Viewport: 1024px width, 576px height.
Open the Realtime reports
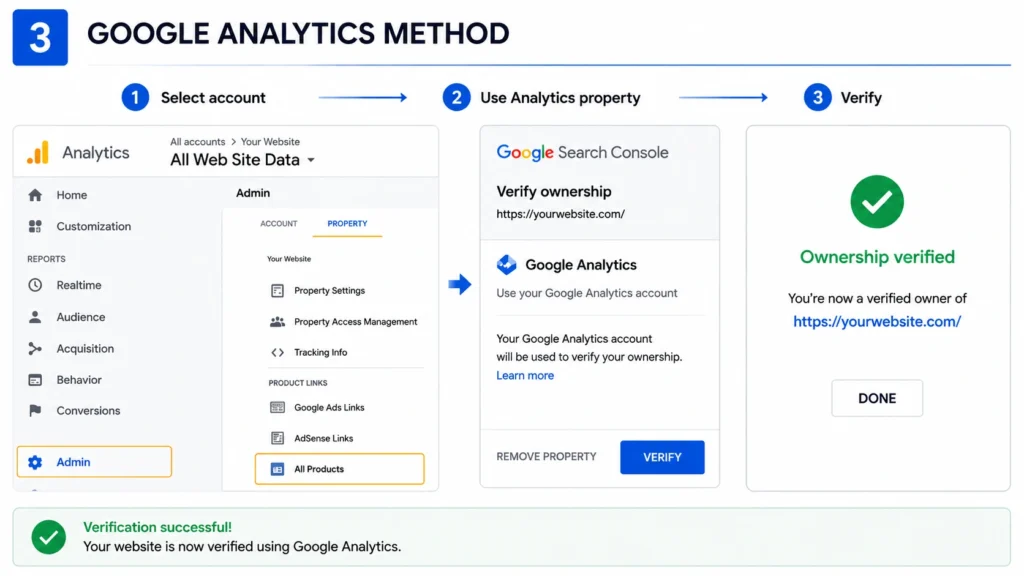point(78,285)
